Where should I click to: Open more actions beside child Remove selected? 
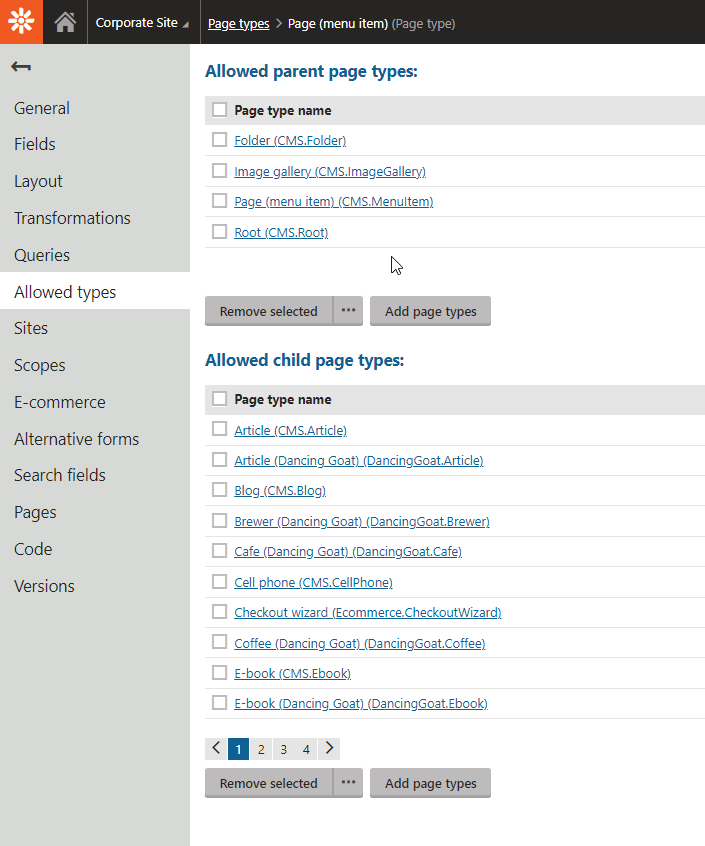pyautogui.click(x=348, y=783)
